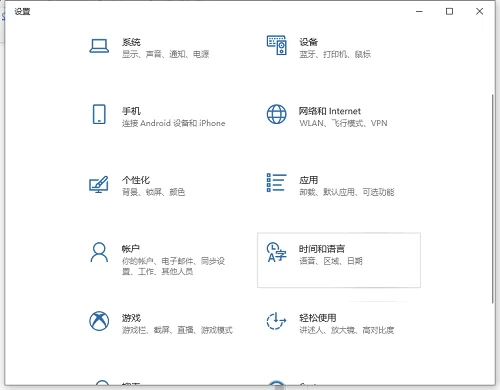This screenshot has height=390, width=500.
Task: Open the 系统 laptop icon
Action: pyautogui.click(x=99, y=46)
